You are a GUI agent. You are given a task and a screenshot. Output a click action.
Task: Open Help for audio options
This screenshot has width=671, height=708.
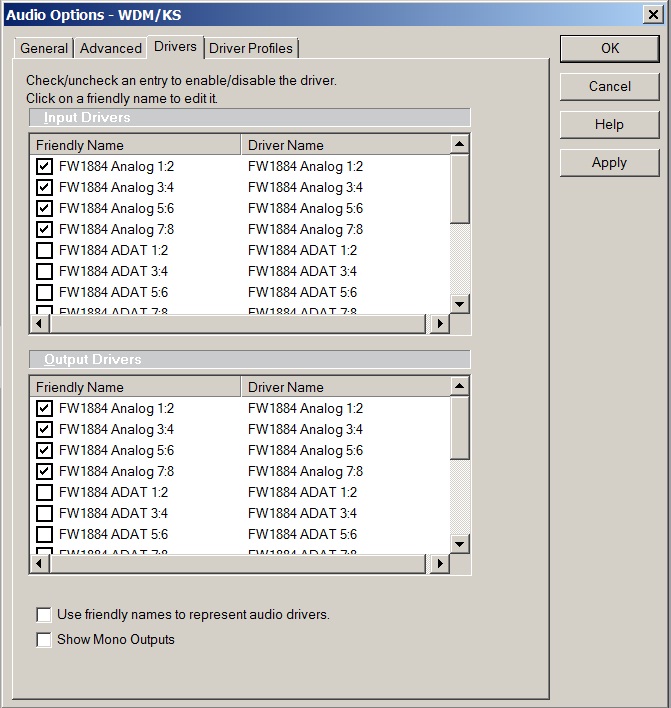click(610, 124)
